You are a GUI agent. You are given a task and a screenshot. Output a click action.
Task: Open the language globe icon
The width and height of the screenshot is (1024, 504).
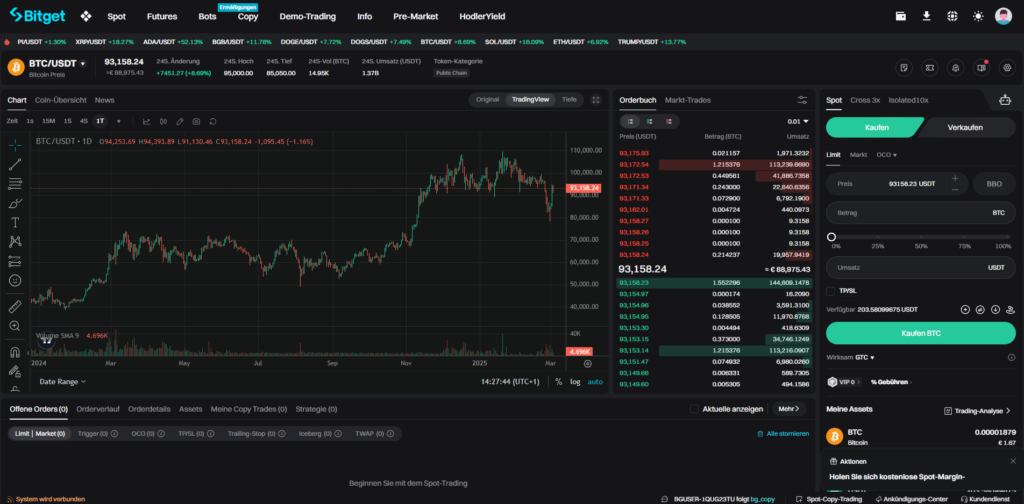(952, 16)
